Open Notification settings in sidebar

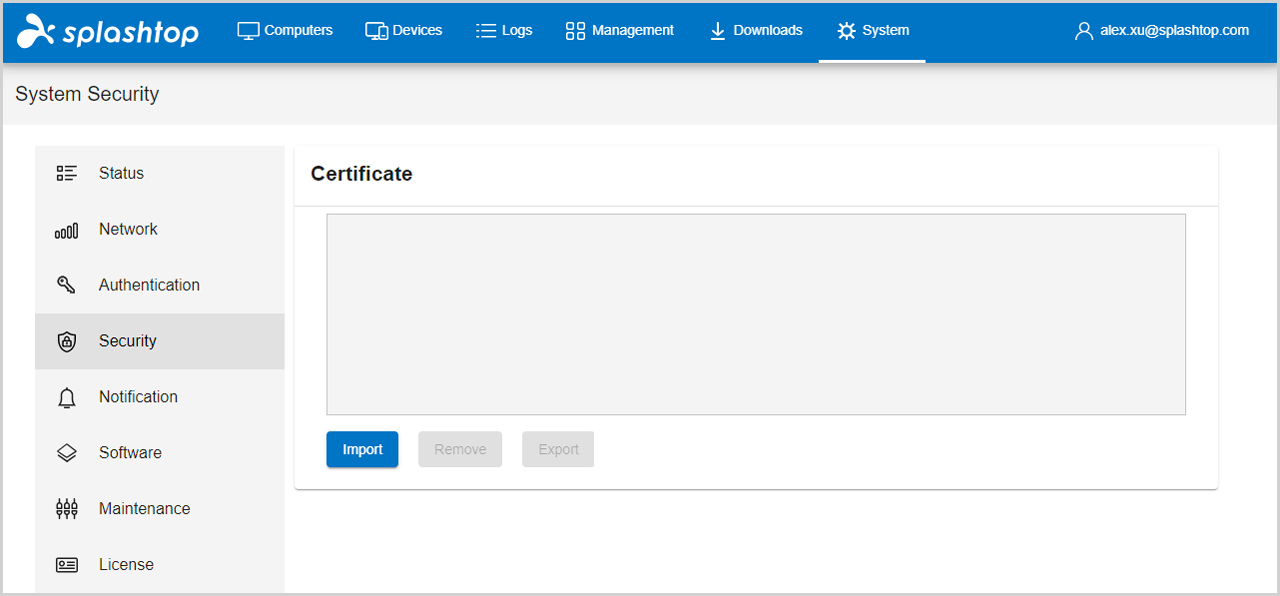coord(160,398)
